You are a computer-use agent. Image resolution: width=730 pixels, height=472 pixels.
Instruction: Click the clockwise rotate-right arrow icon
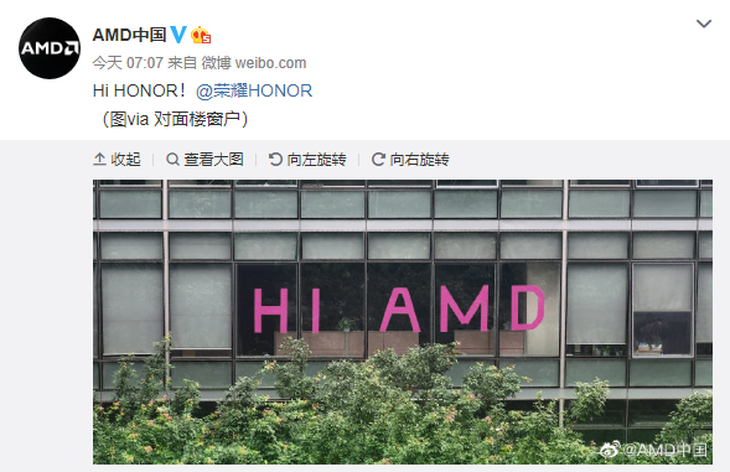pos(378,160)
